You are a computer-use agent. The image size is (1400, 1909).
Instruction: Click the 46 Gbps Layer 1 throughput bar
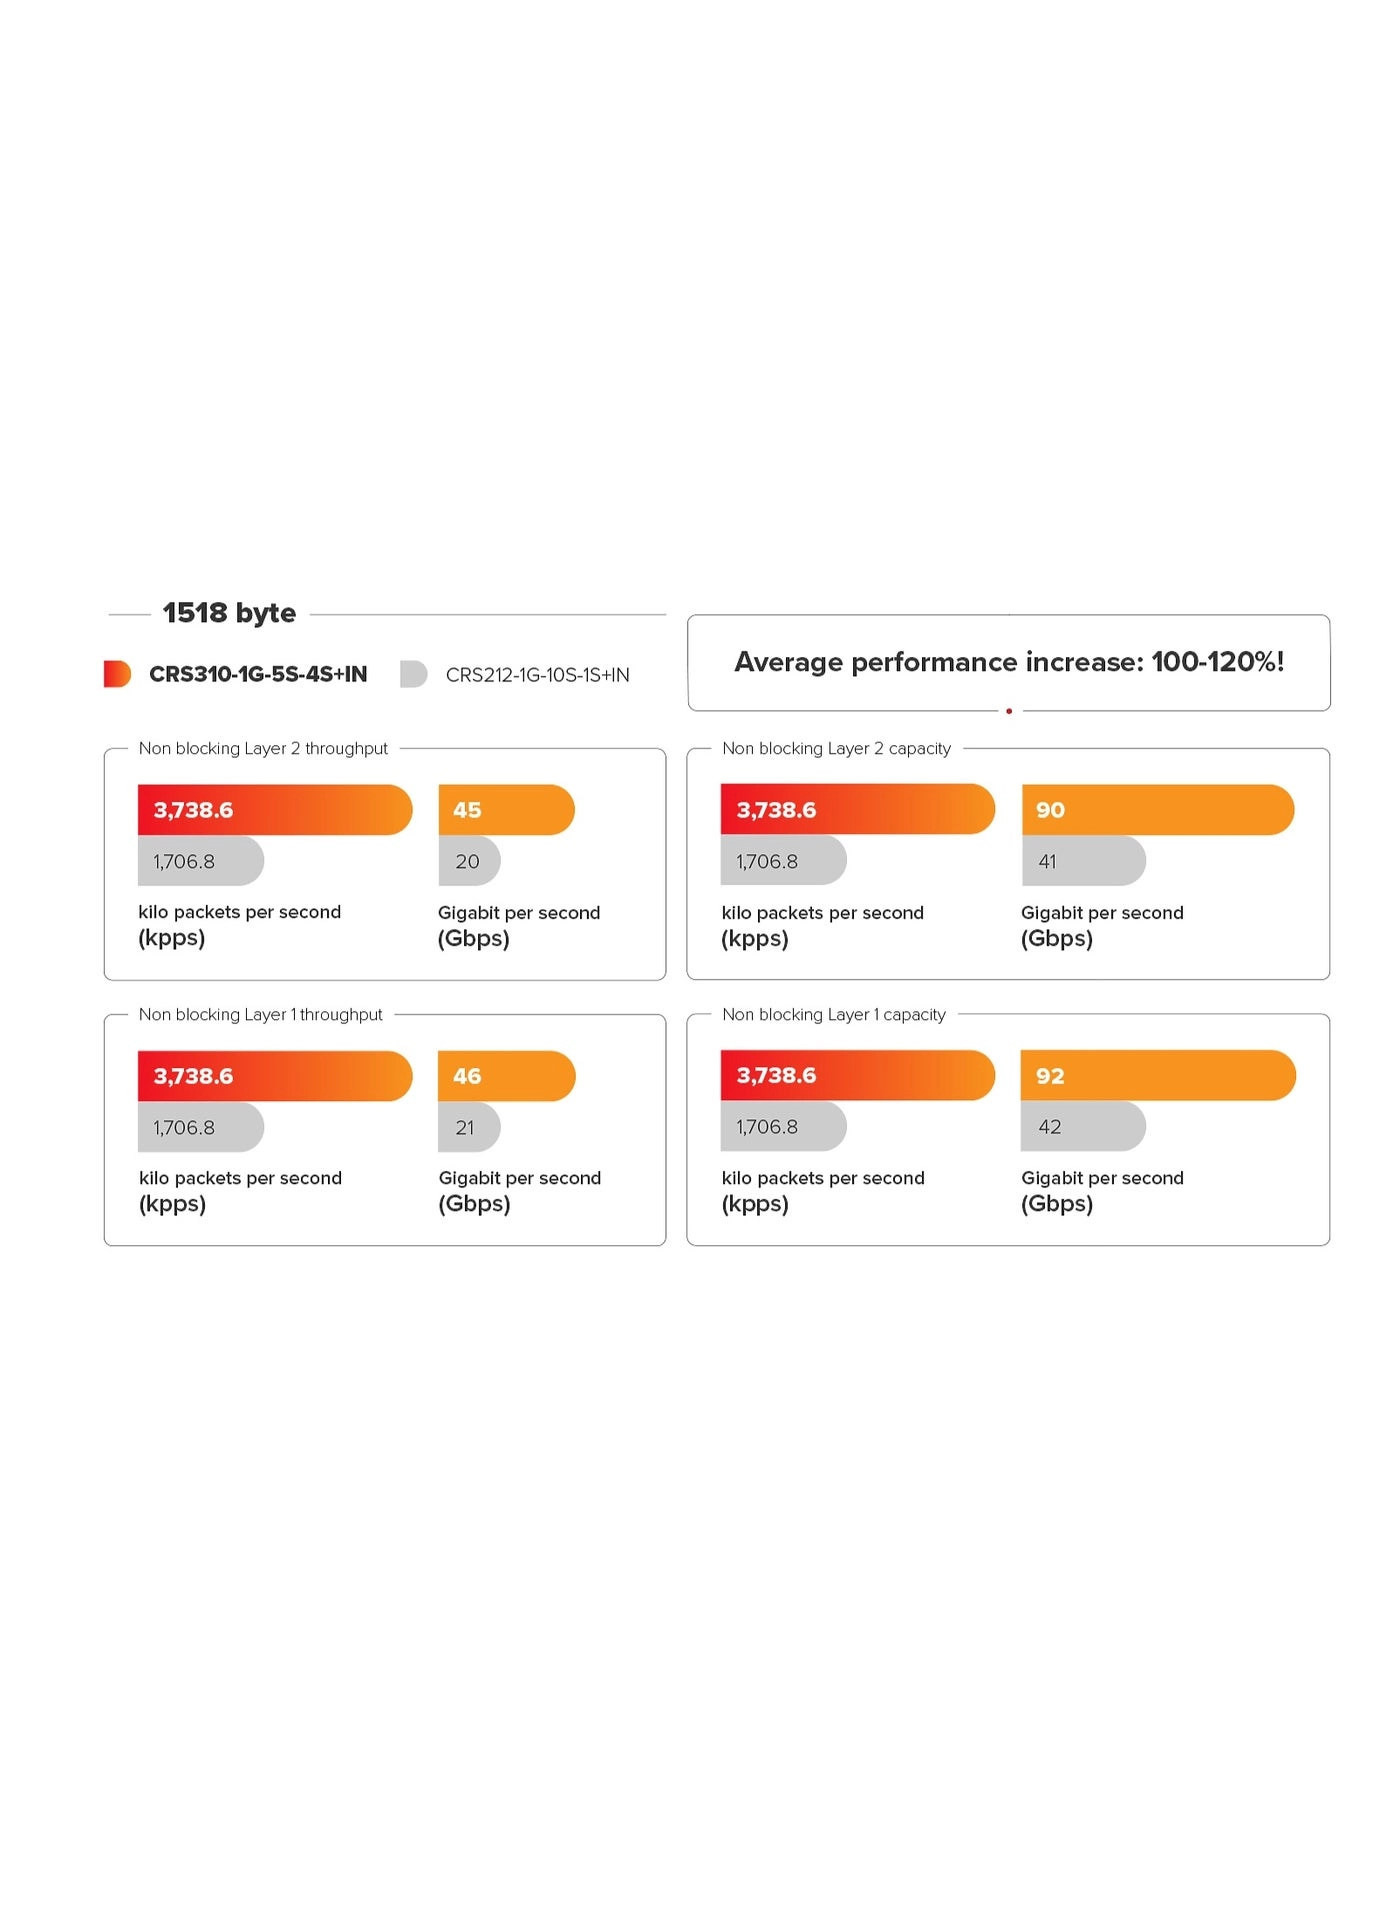pyautogui.click(x=507, y=1076)
